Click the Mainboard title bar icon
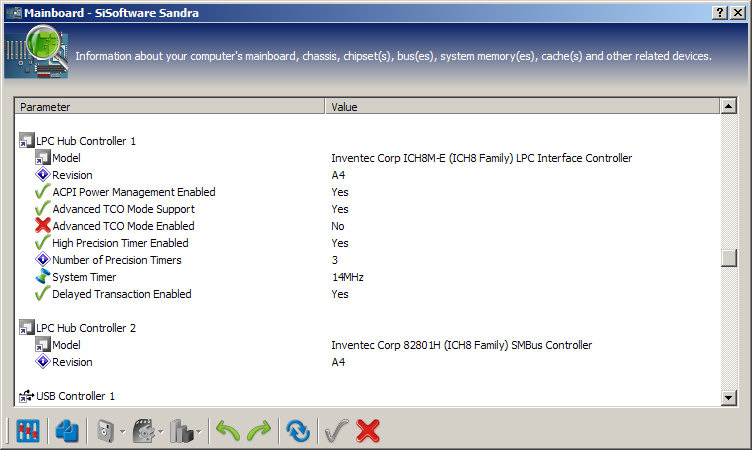 (x=14, y=12)
